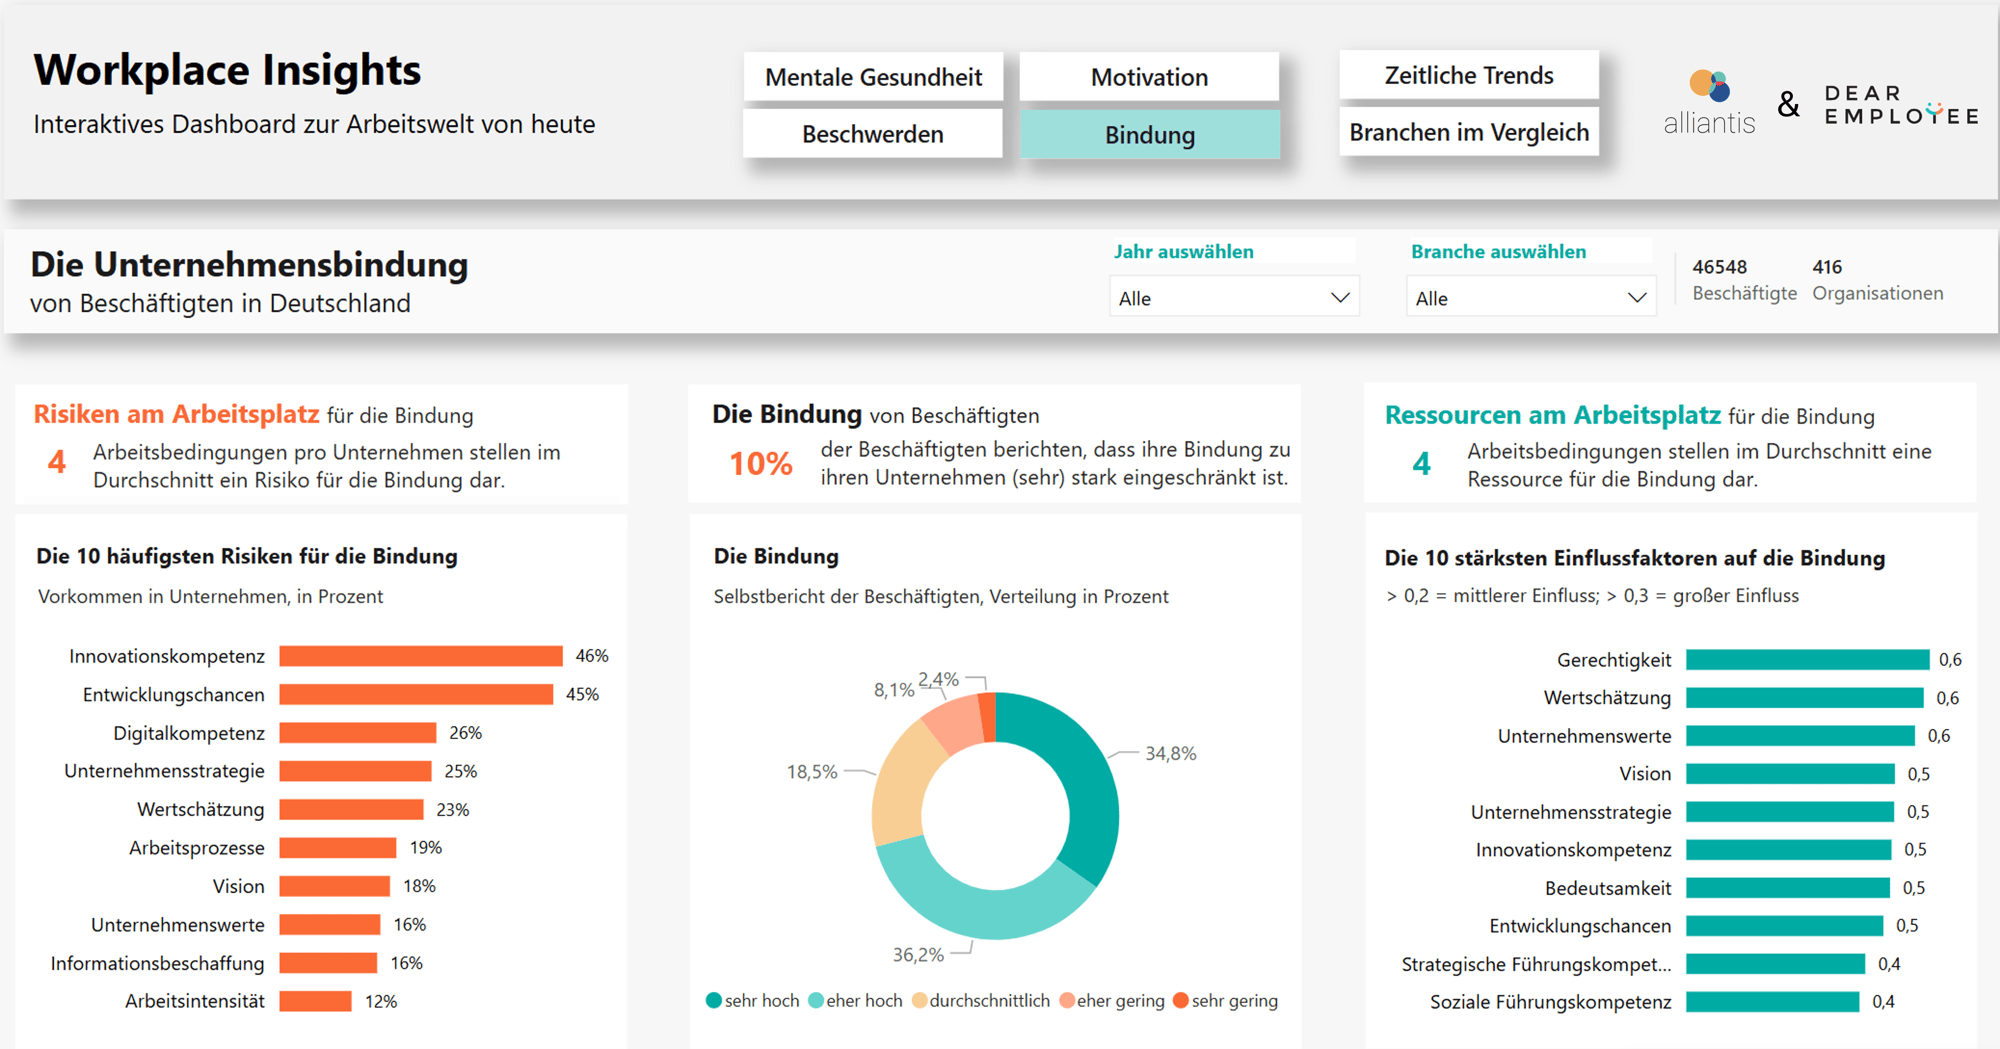
Task: Open the Jahr auswählen dropdown
Action: click(1234, 298)
